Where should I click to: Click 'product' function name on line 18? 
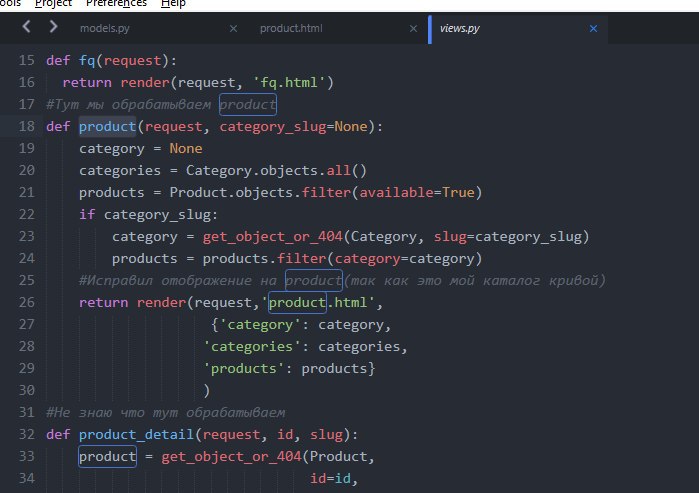pyautogui.click(x=107, y=127)
